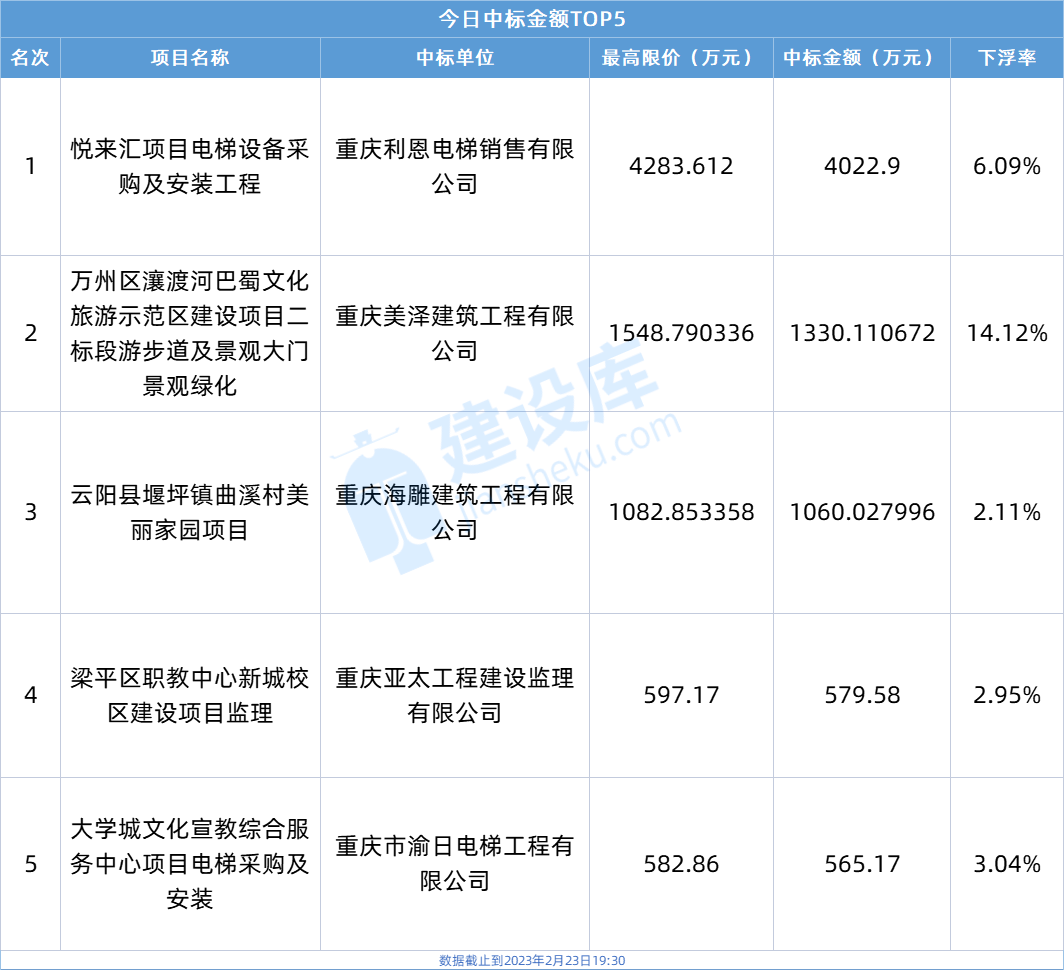The height and width of the screenshot is (970, 1064).
Task: Click the price limit value 597.17
Action: click(x=681, y=696)
